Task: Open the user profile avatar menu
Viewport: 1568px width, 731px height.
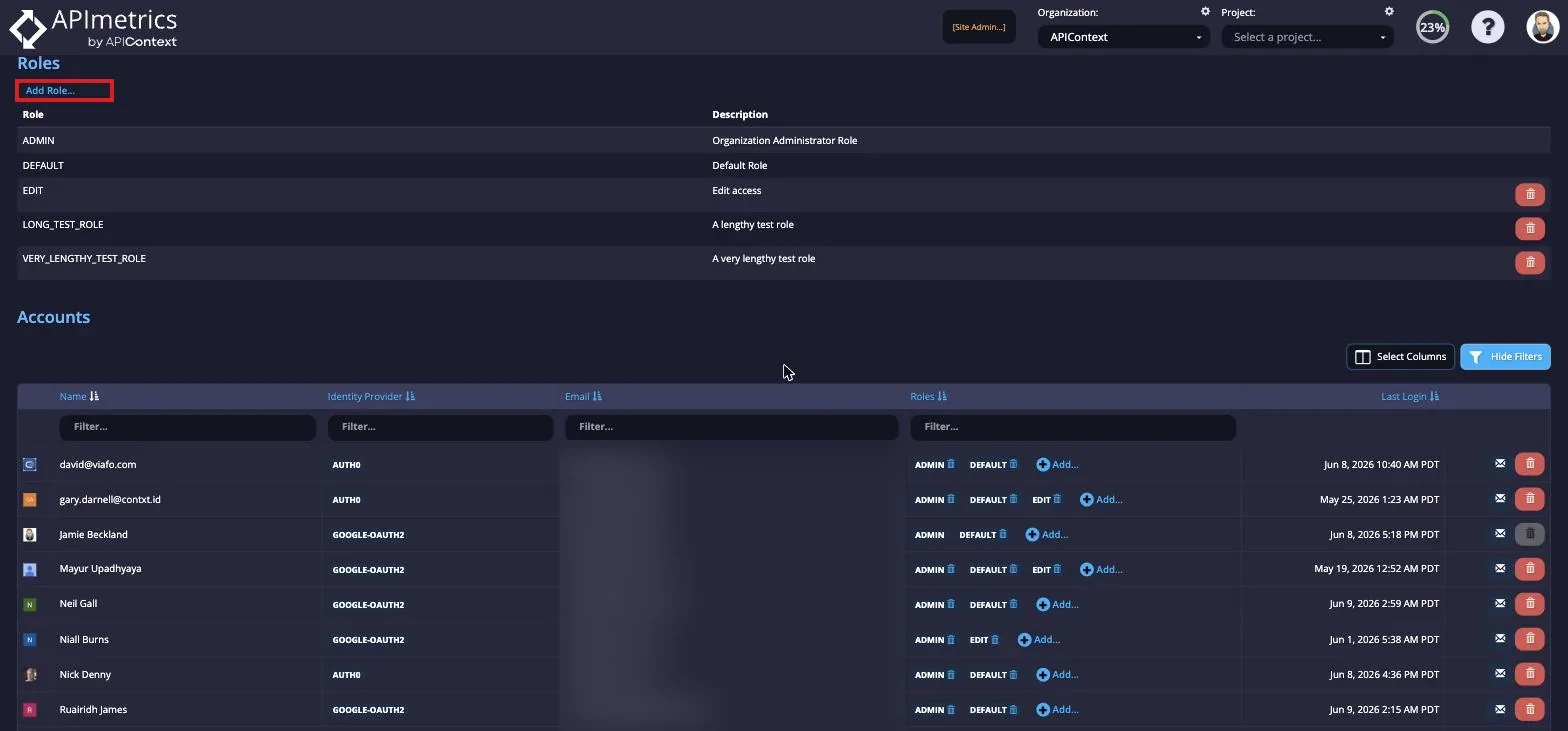Action: 1543,27
